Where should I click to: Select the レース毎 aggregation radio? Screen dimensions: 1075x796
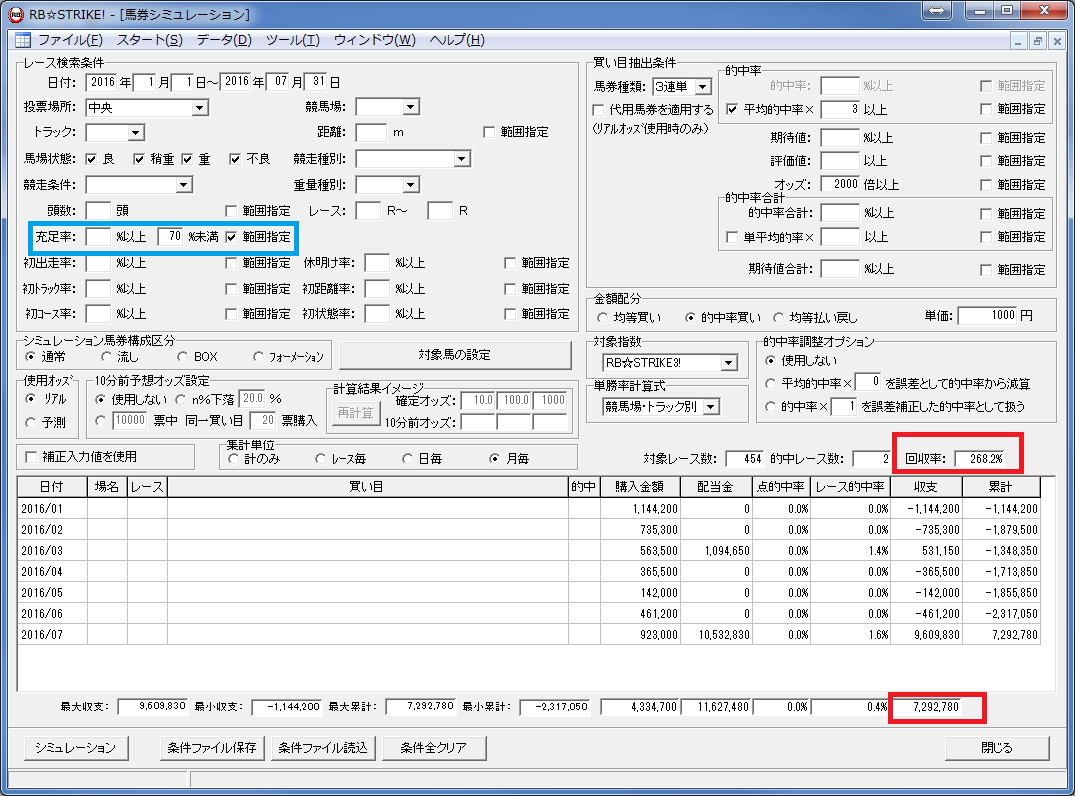coord(320,459)
